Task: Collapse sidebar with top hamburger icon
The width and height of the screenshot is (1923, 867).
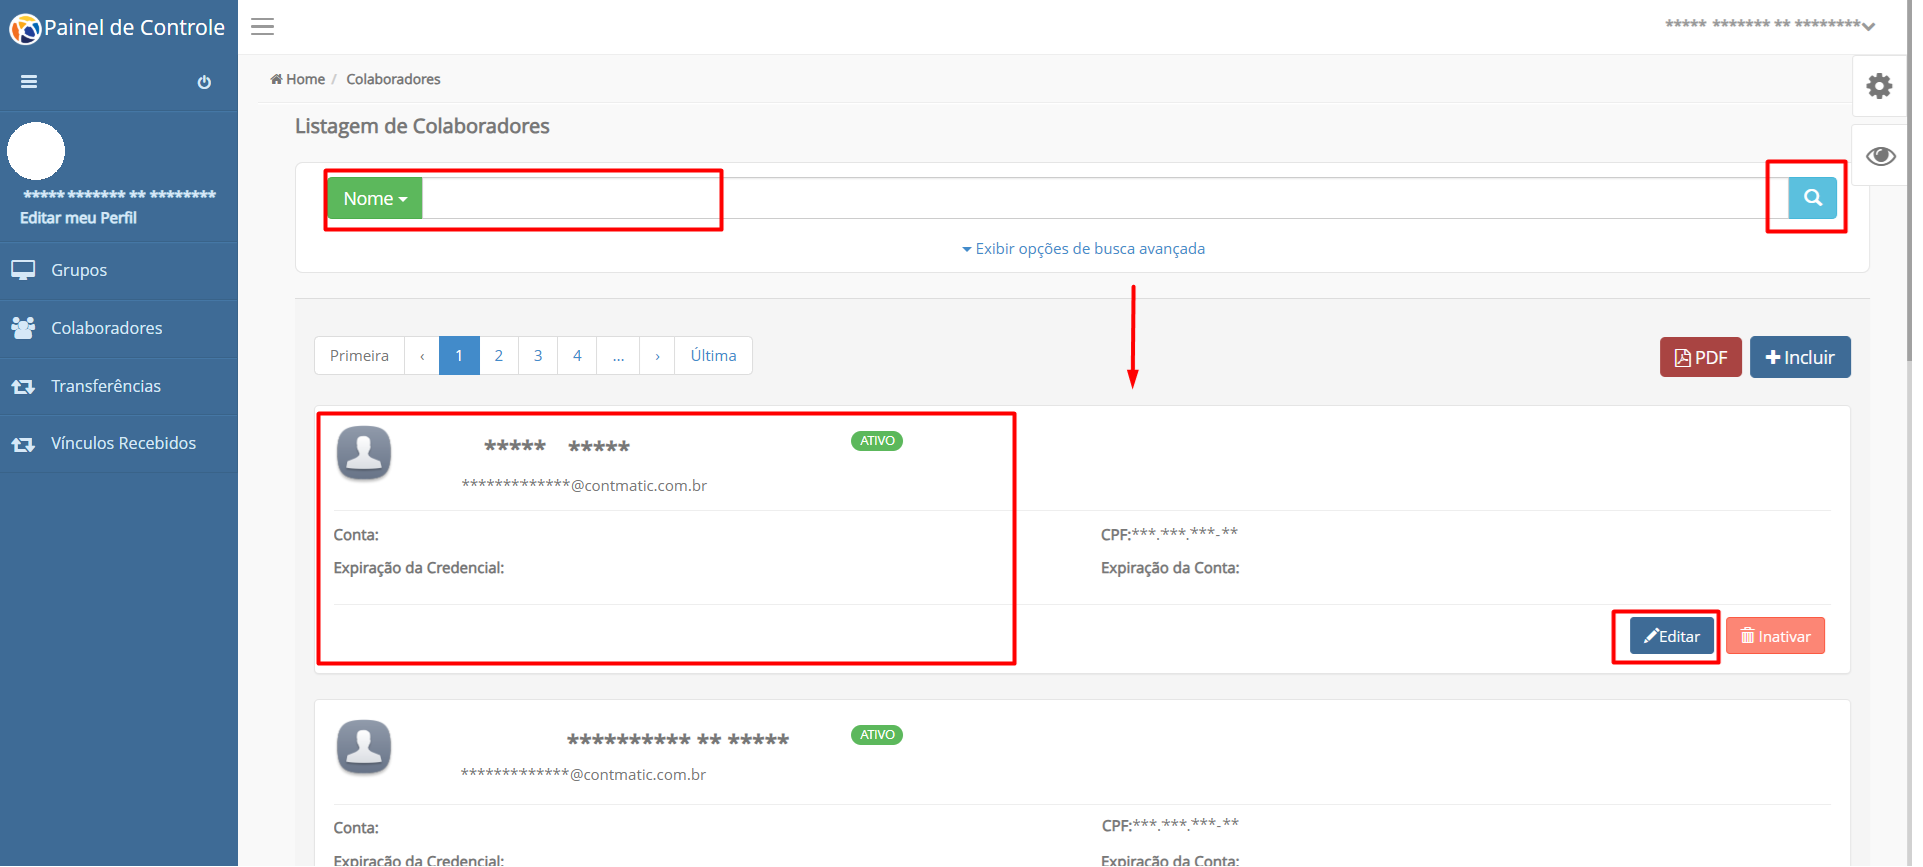Action: click(262, 27)
